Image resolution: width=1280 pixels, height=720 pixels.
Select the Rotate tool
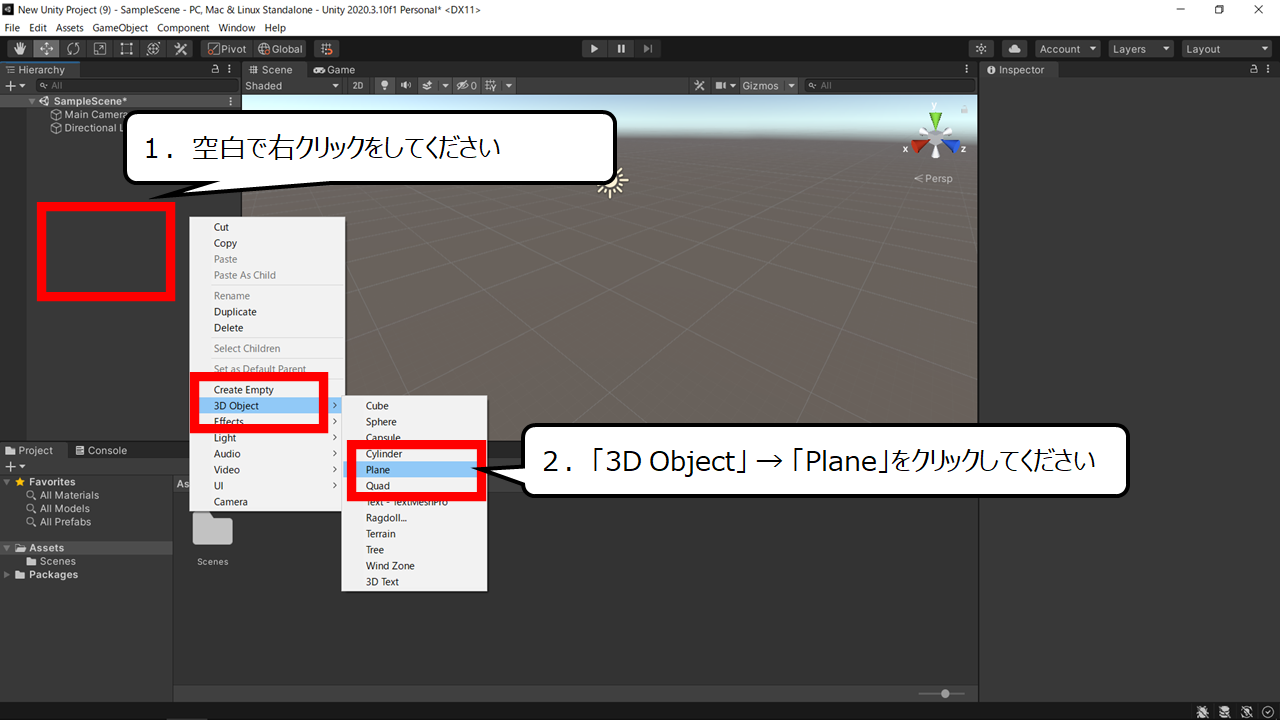coord(73,49)
